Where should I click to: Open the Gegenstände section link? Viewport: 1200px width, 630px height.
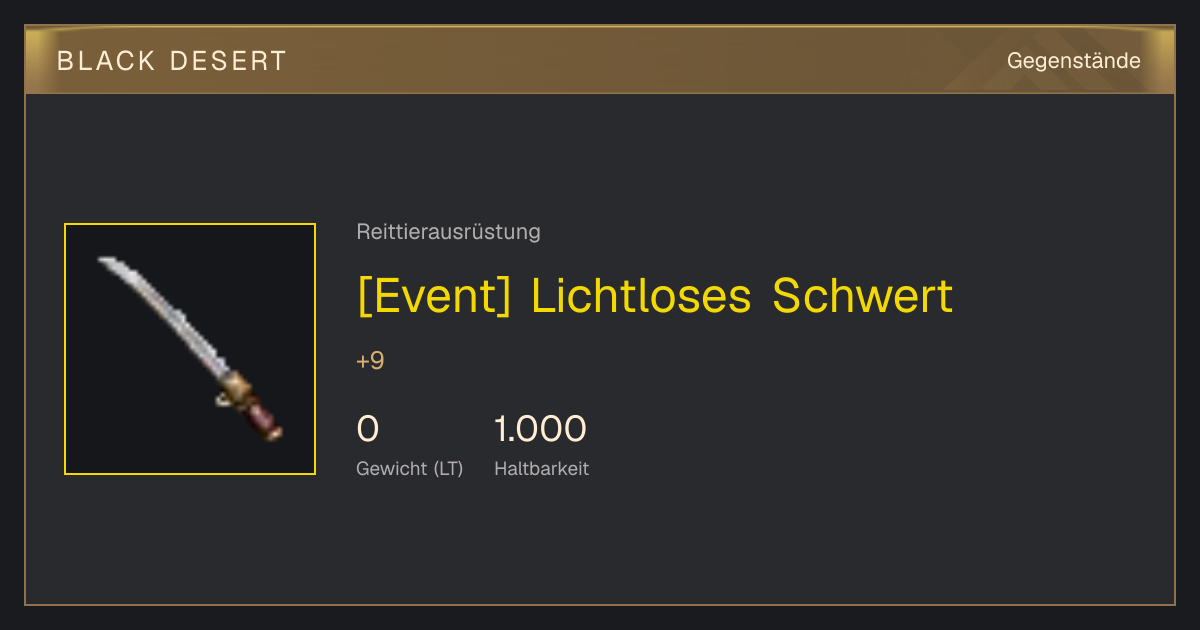1073,61
